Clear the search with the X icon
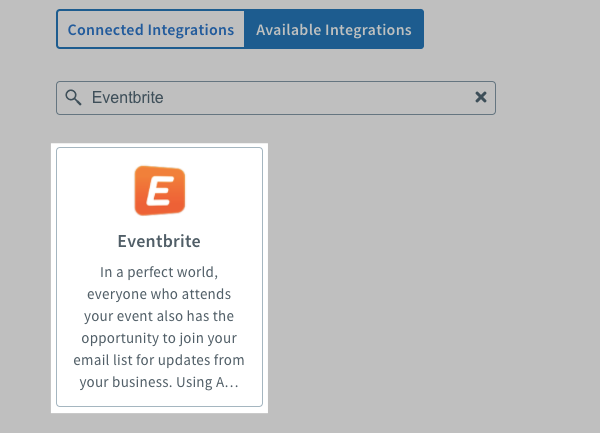 click(x=480, y=97)
